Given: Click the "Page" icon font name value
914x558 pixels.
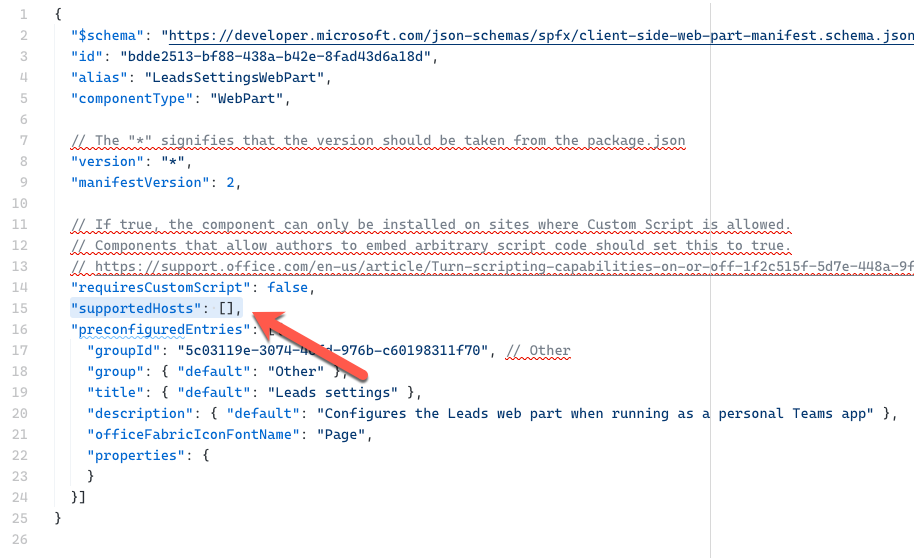Looking at the screenshot, I should (x=341, y=434).
